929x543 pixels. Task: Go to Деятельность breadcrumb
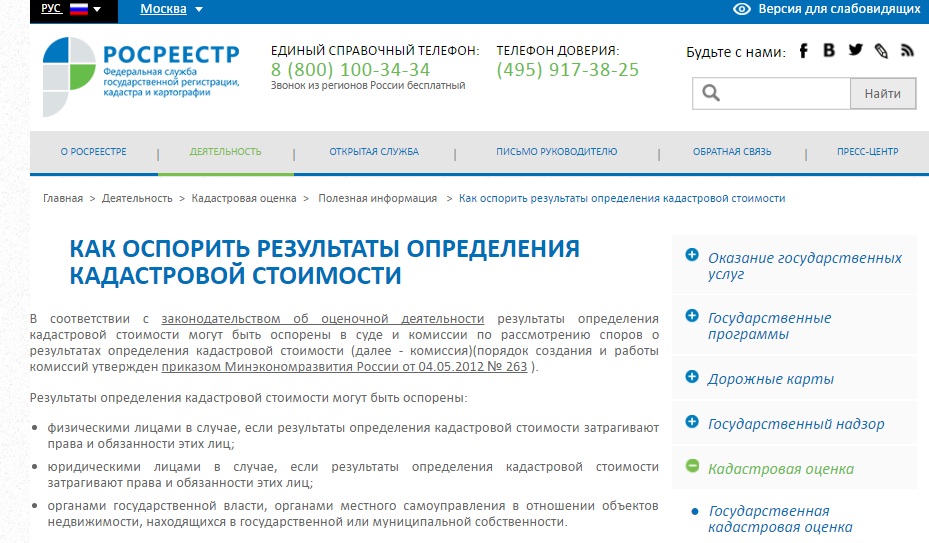pyautogui.click(x=137, y=198)
